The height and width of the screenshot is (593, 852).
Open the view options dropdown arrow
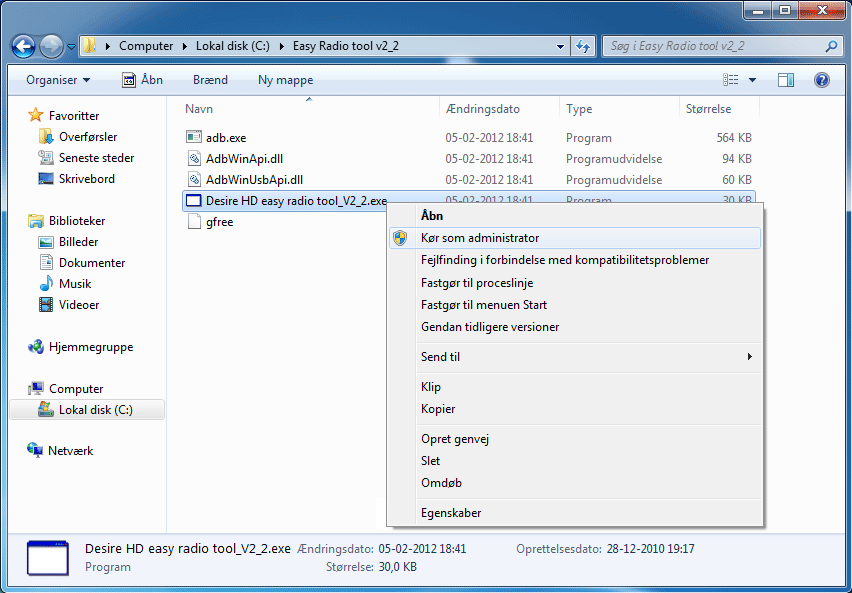click(x=753, y=80)
